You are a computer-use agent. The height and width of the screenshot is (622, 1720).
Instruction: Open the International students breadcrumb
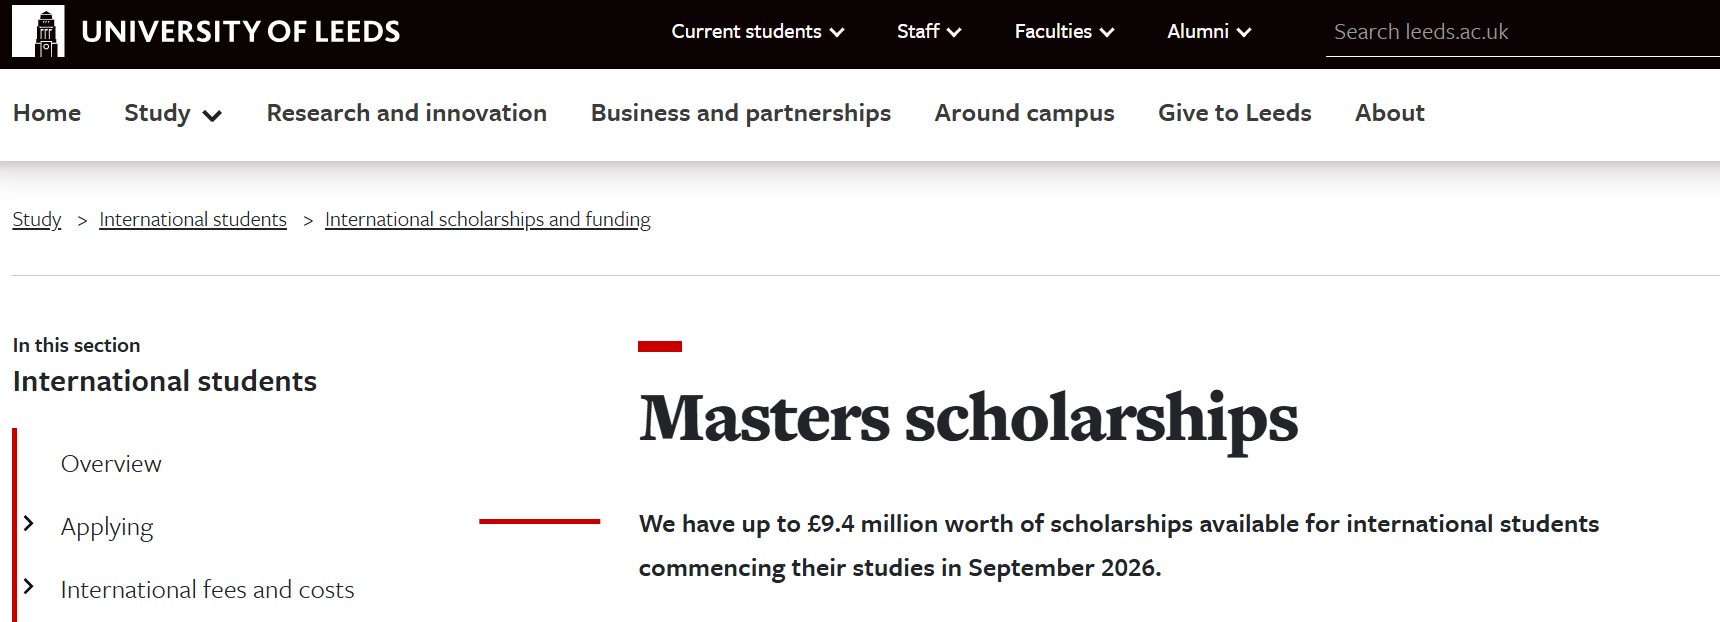(192, 219)
